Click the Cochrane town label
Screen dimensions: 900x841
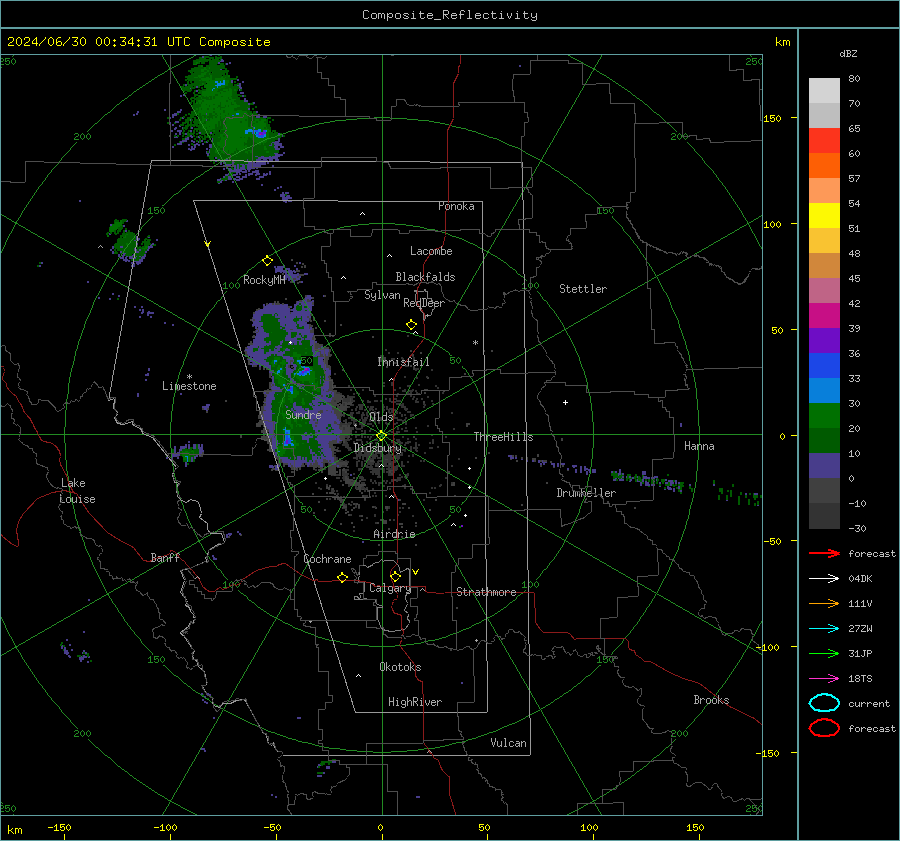pos(327,559)
